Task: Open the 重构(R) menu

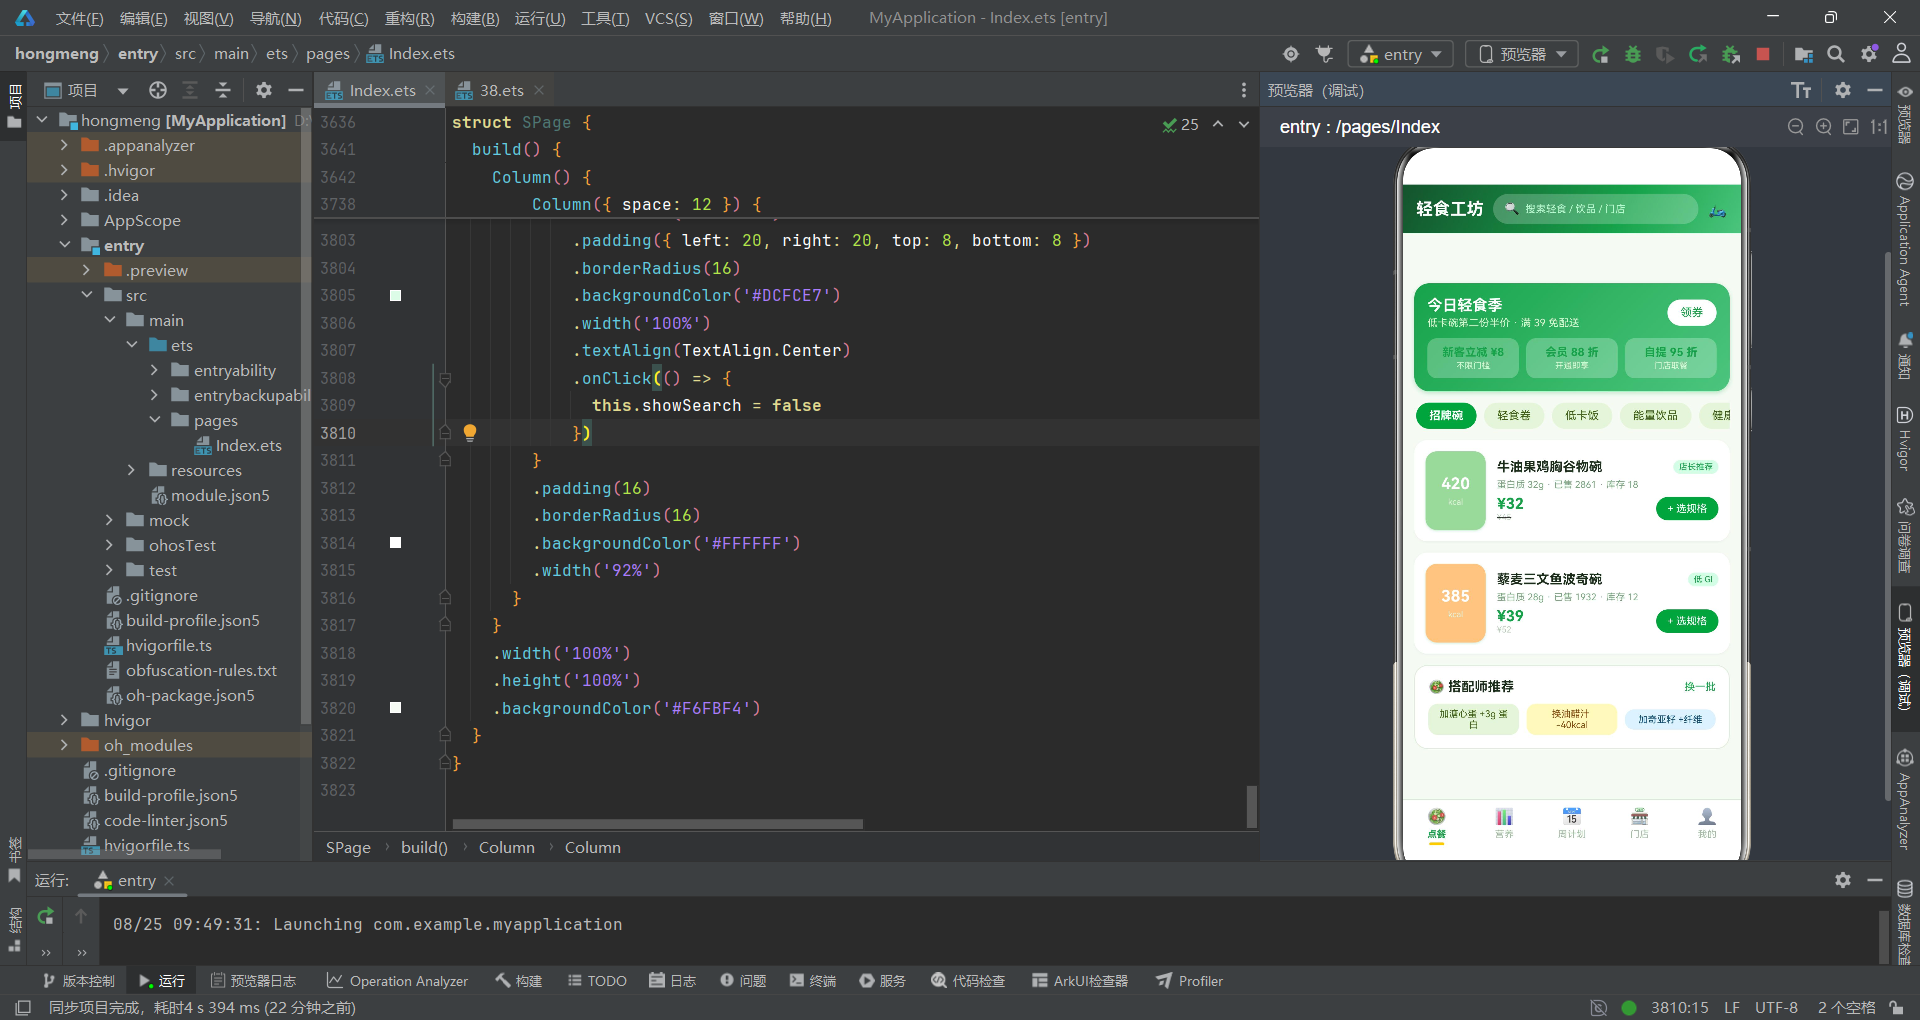Action: click(x=410, y=18)
